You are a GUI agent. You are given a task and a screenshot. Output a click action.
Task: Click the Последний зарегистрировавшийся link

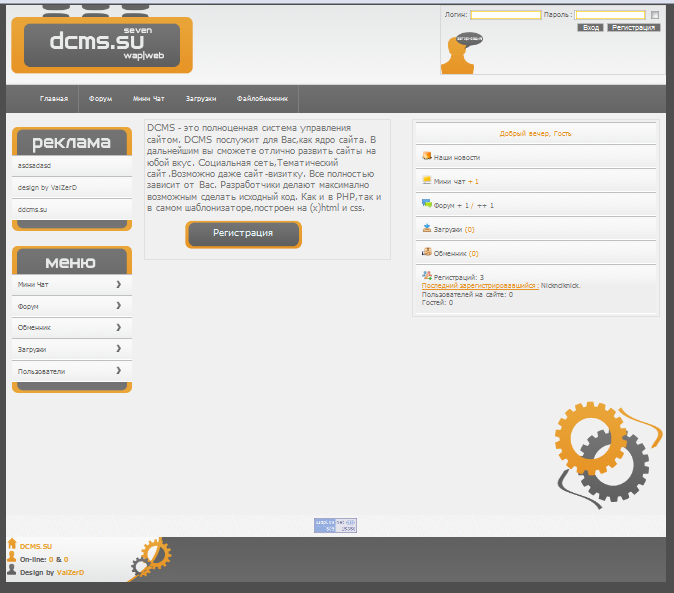[x=480, y=286]
